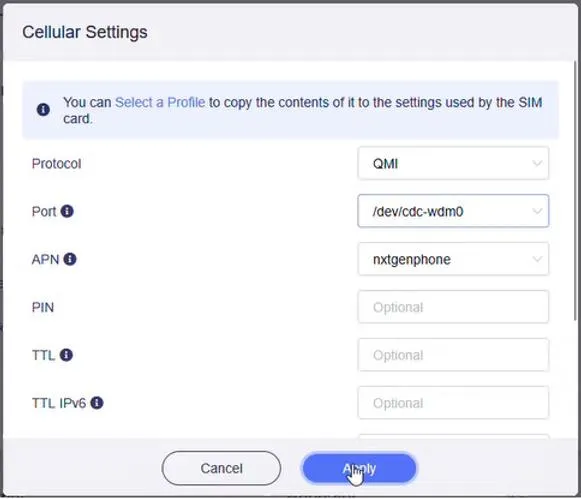581x499 pixels.
Task: Click the Cellular Settings dialog title
Action: point(85,32)
